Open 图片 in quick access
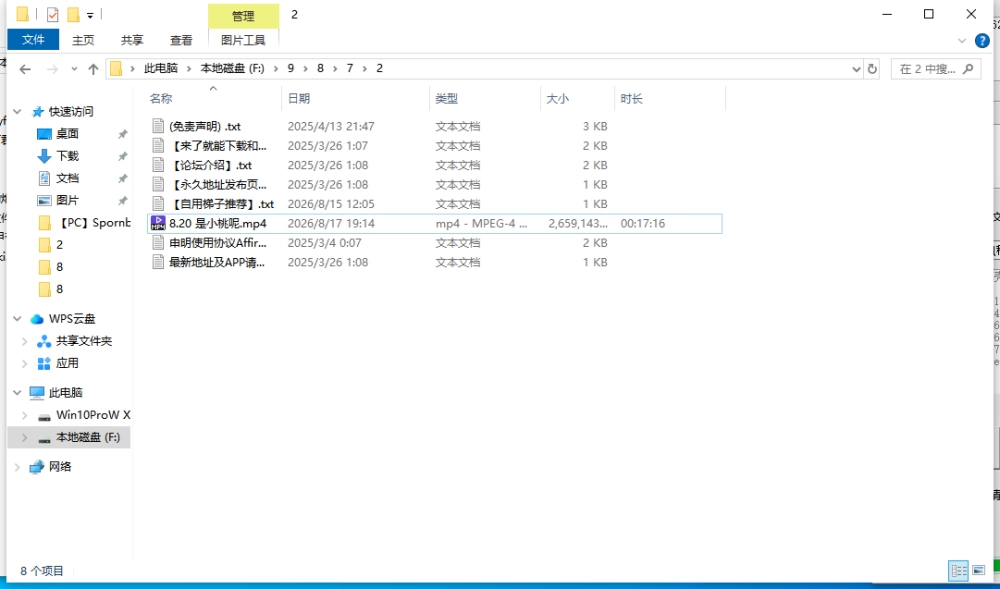This screenshot has width=1000, height=589. coord(67,201)
